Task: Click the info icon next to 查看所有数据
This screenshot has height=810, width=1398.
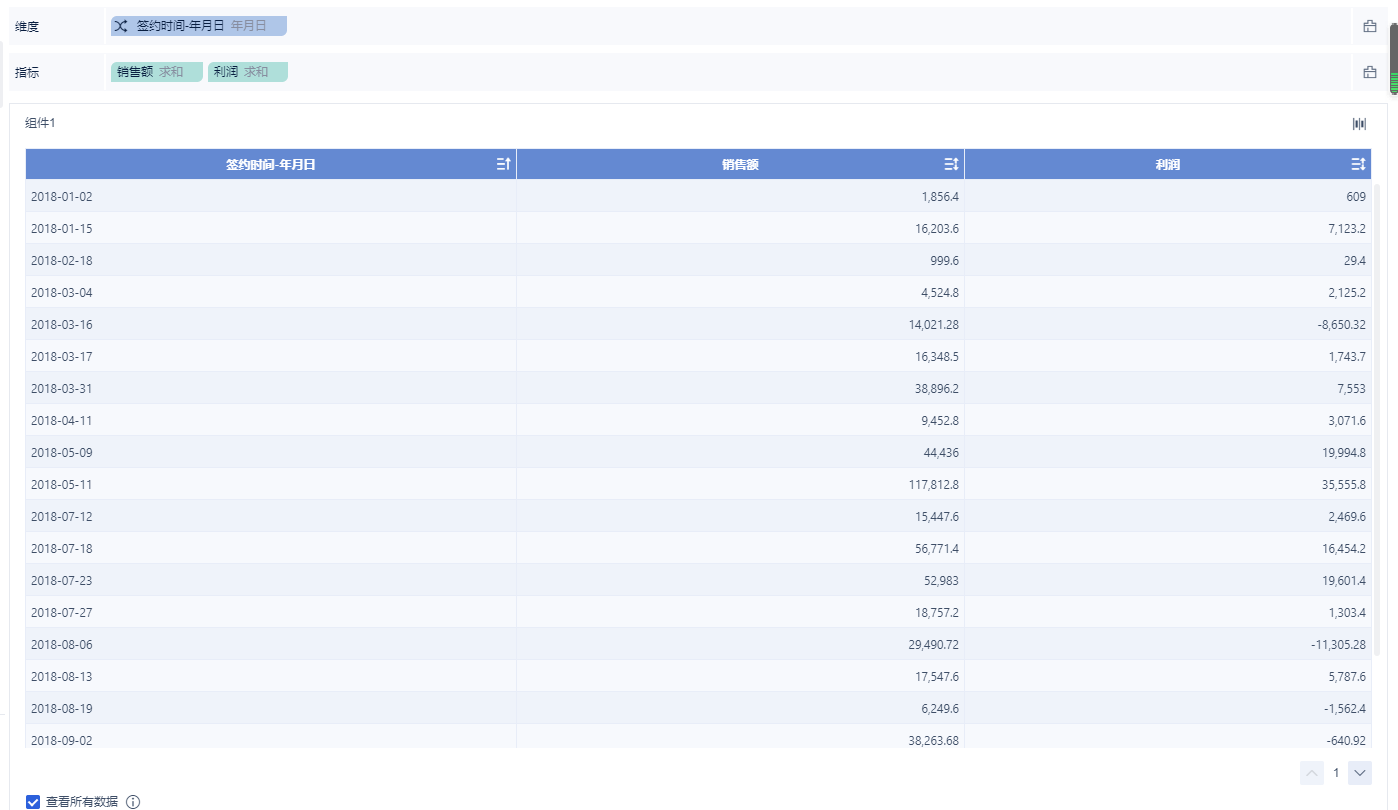Action: pyautogui.click(x=133, y=802)
